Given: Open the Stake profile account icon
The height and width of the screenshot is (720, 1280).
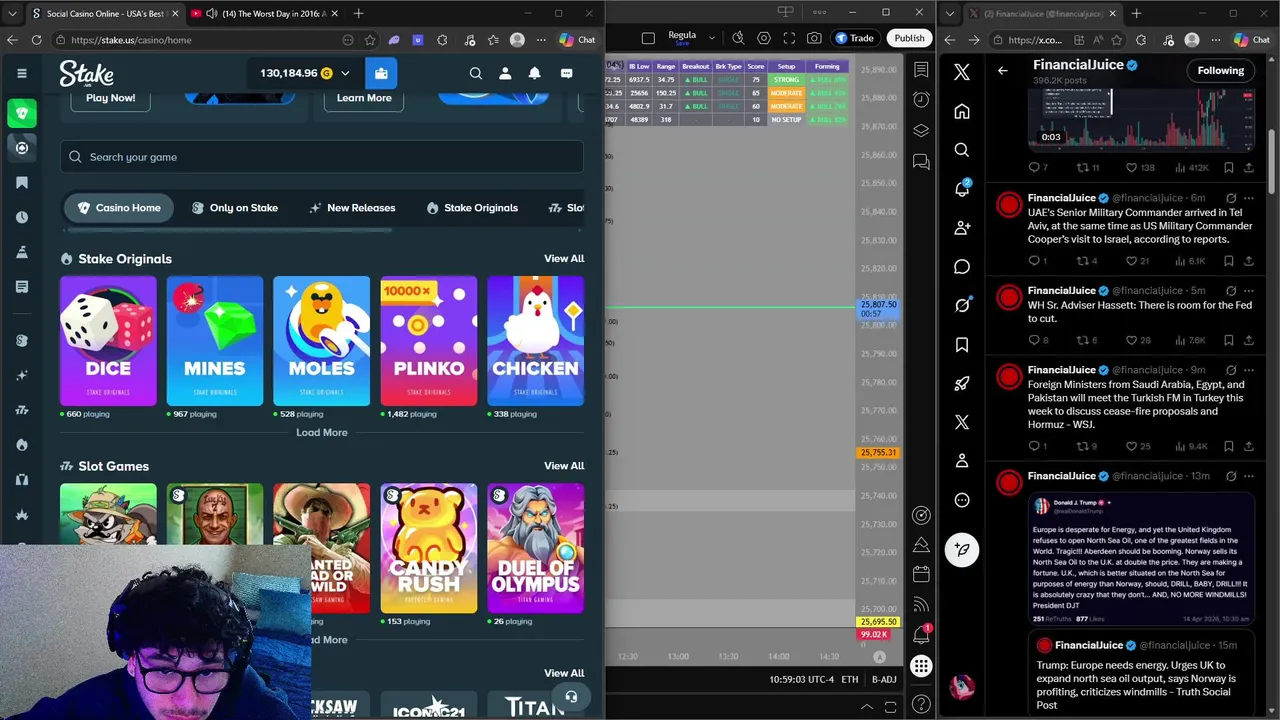Looking at the screenshot, I should click(x=505, y=73).
